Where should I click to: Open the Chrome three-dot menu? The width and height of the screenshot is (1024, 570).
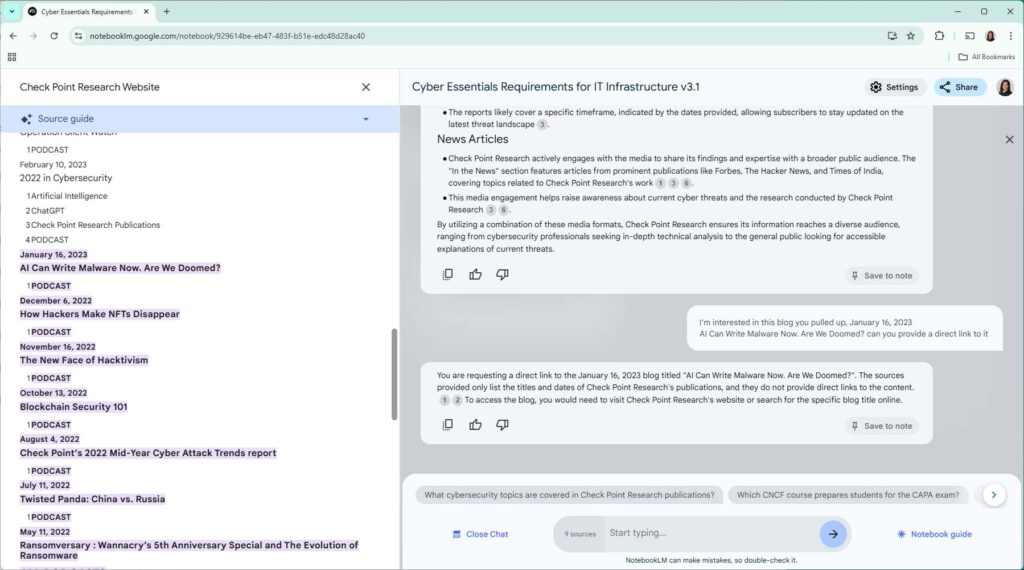1010,36
